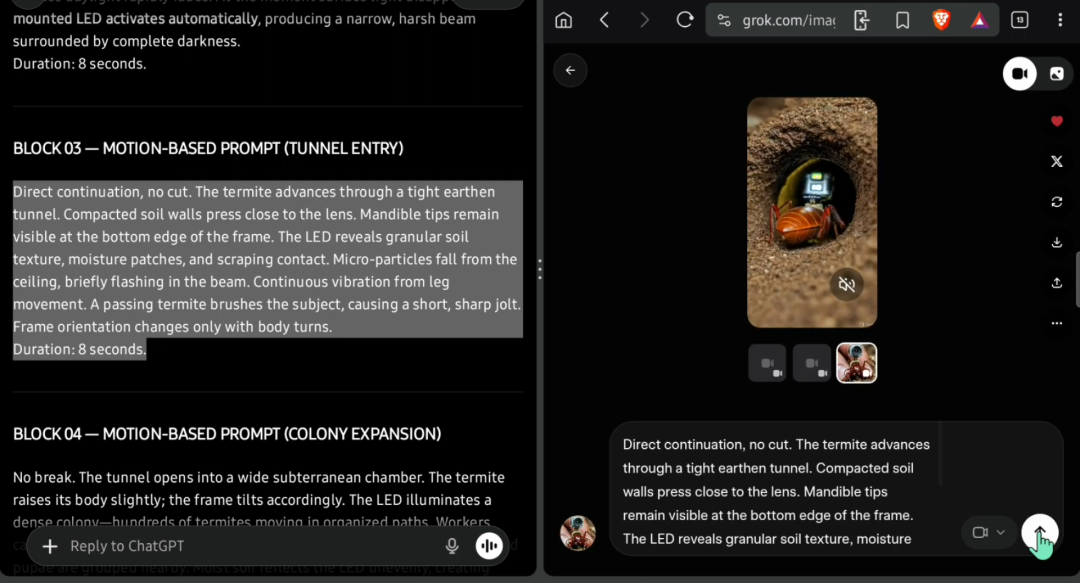
Task: Start ChatGPT voice mode
Action: coord(489,546)
